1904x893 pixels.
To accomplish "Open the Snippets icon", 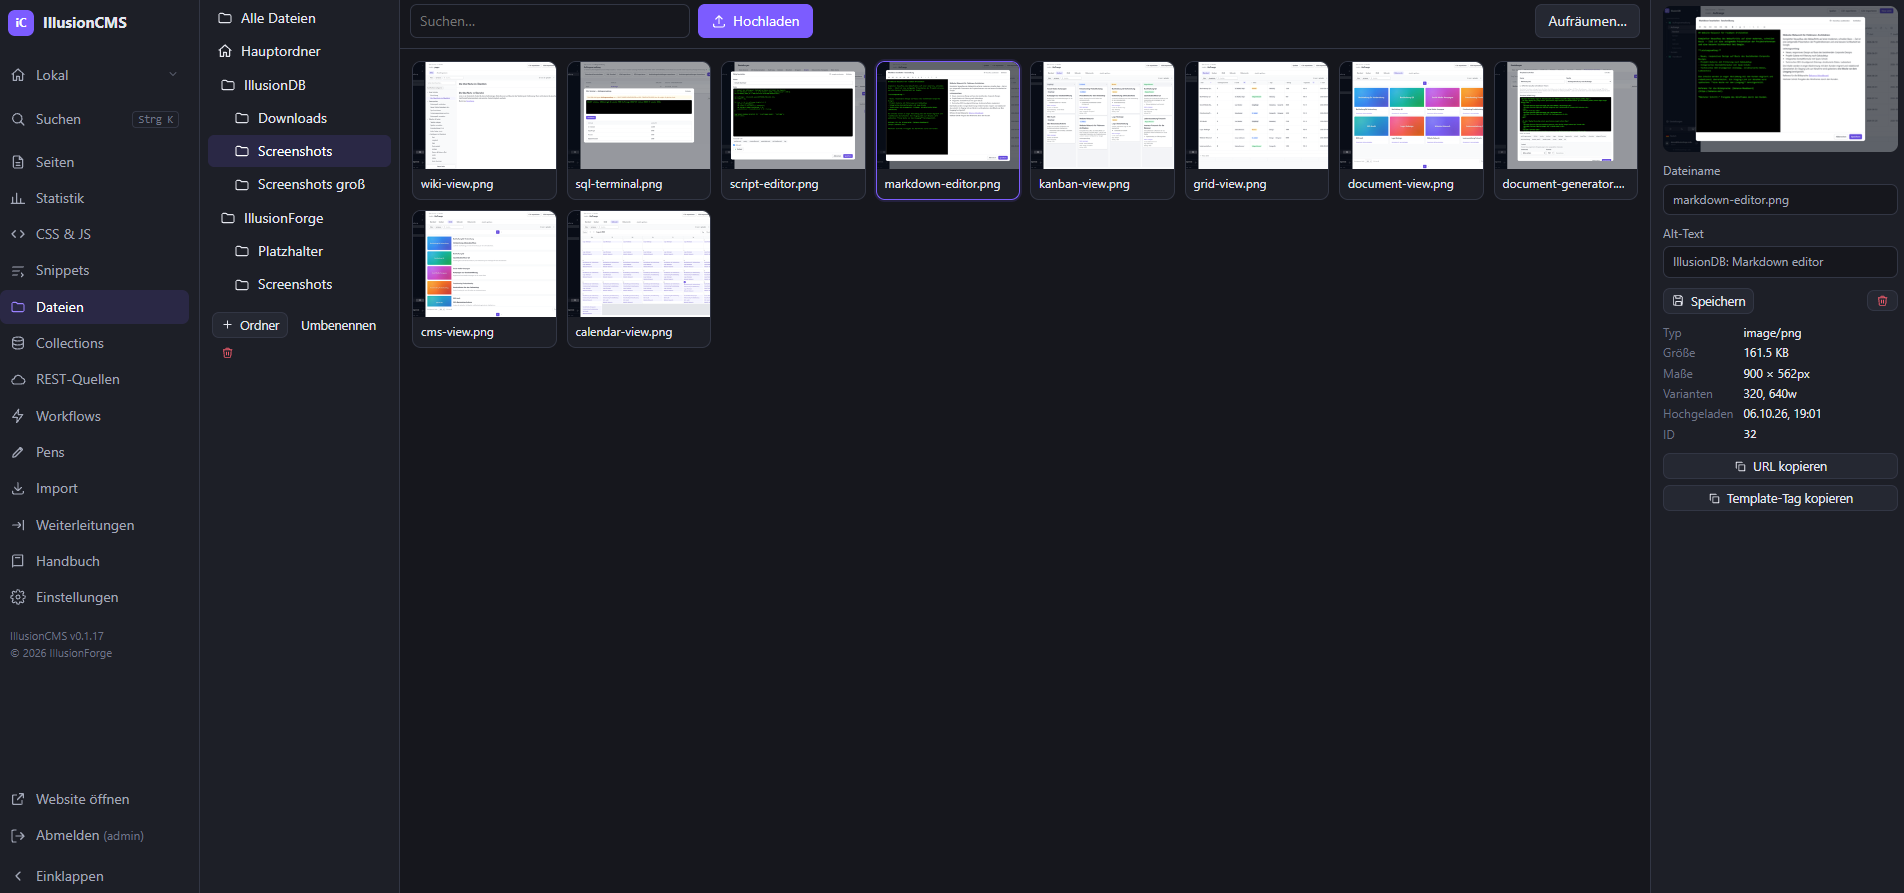I will pyautogui.click(x=18, y=270).
